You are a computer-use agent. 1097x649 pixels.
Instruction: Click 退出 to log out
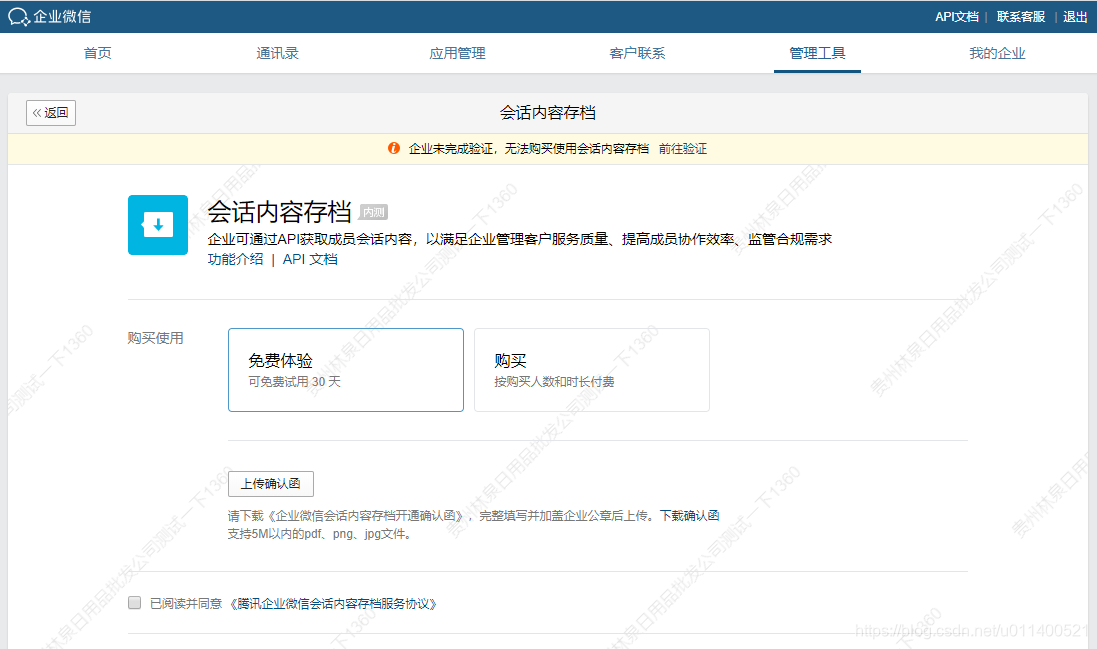1075,17
